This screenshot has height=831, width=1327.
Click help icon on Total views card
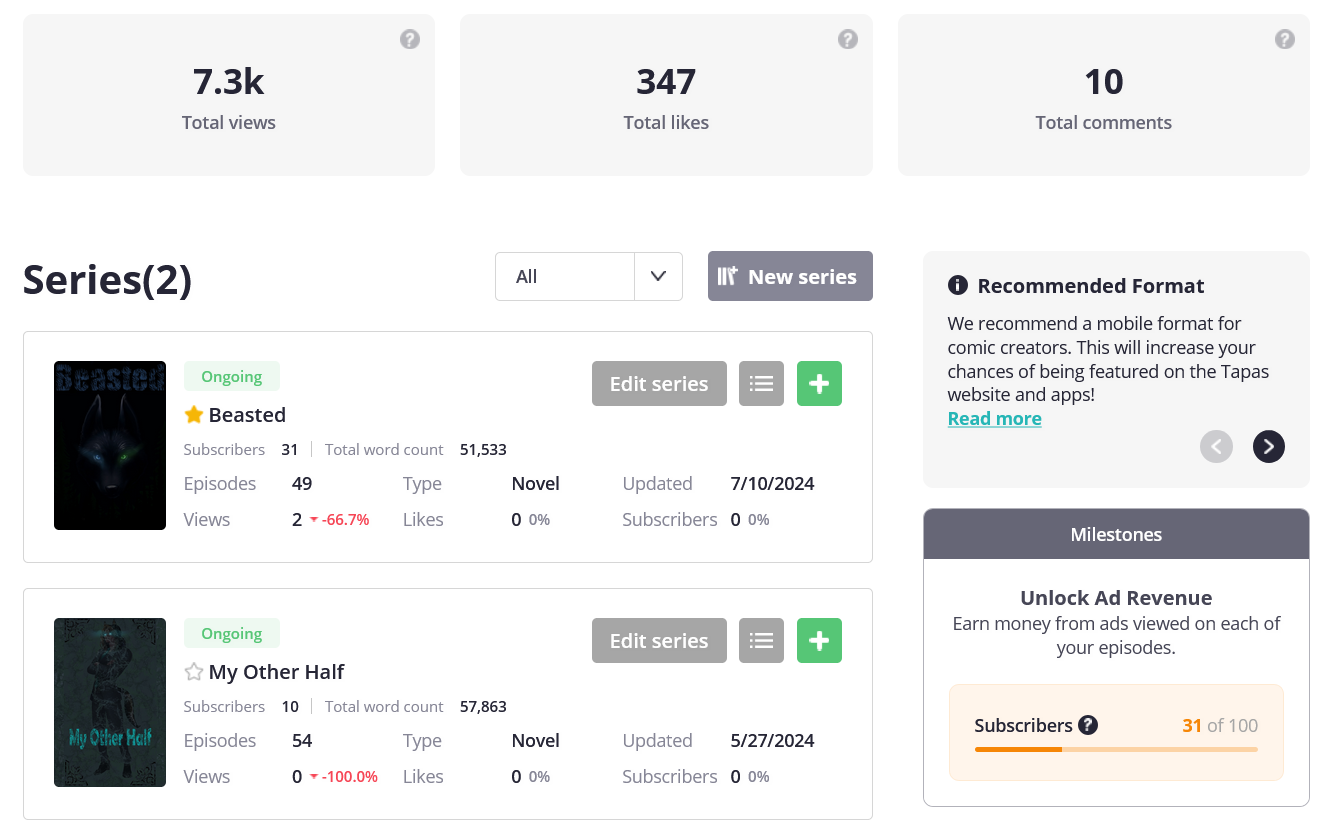tap(410, 39)
